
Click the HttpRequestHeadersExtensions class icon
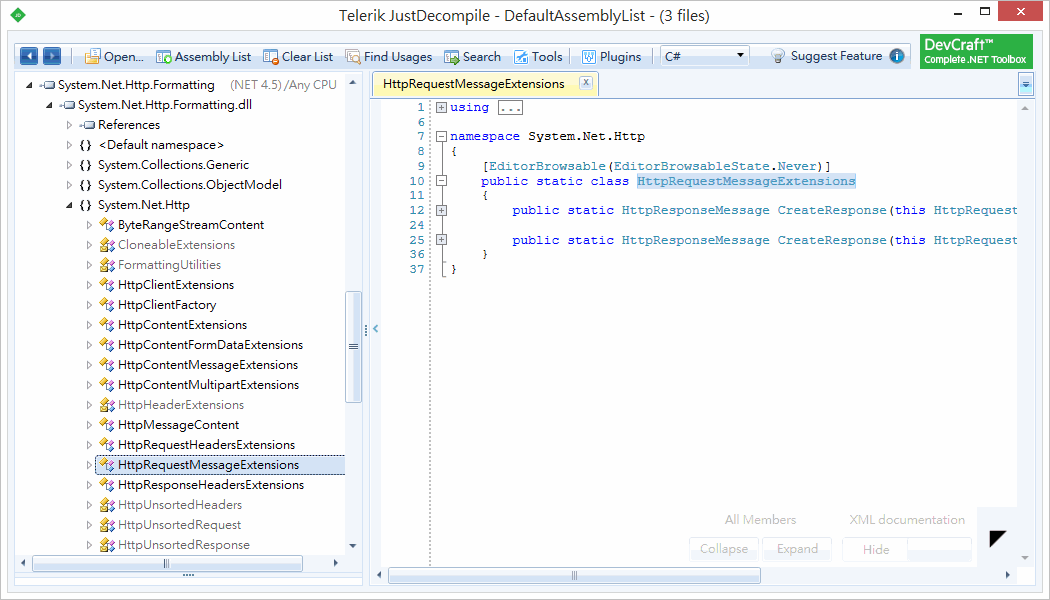tap(106, 445)
